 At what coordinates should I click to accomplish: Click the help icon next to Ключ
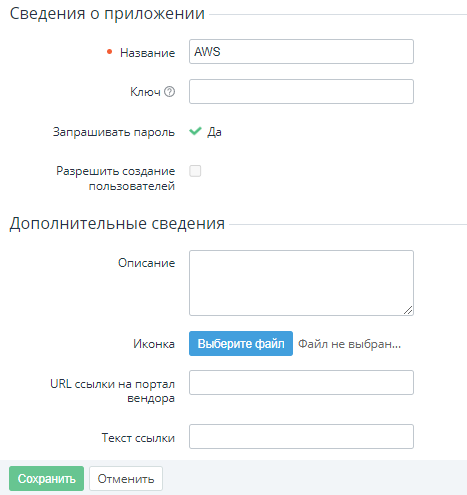pyautogui.click(x=170, y=91)
